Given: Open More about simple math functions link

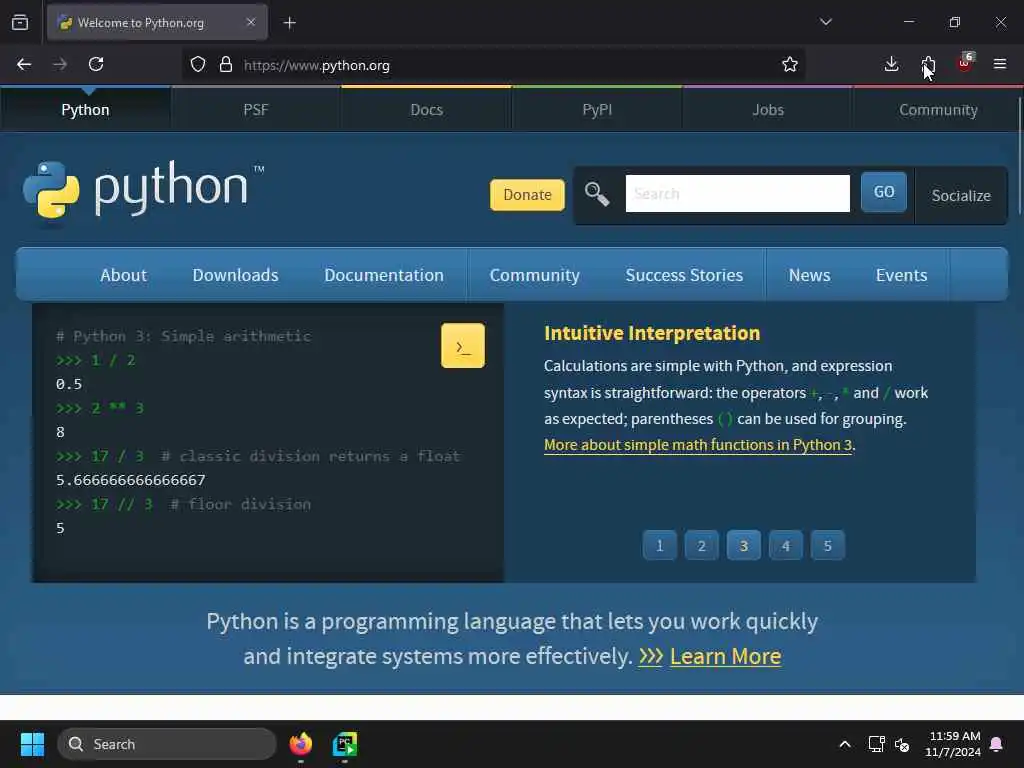Looking at the screenshot, I should click(x=697, y=445).
